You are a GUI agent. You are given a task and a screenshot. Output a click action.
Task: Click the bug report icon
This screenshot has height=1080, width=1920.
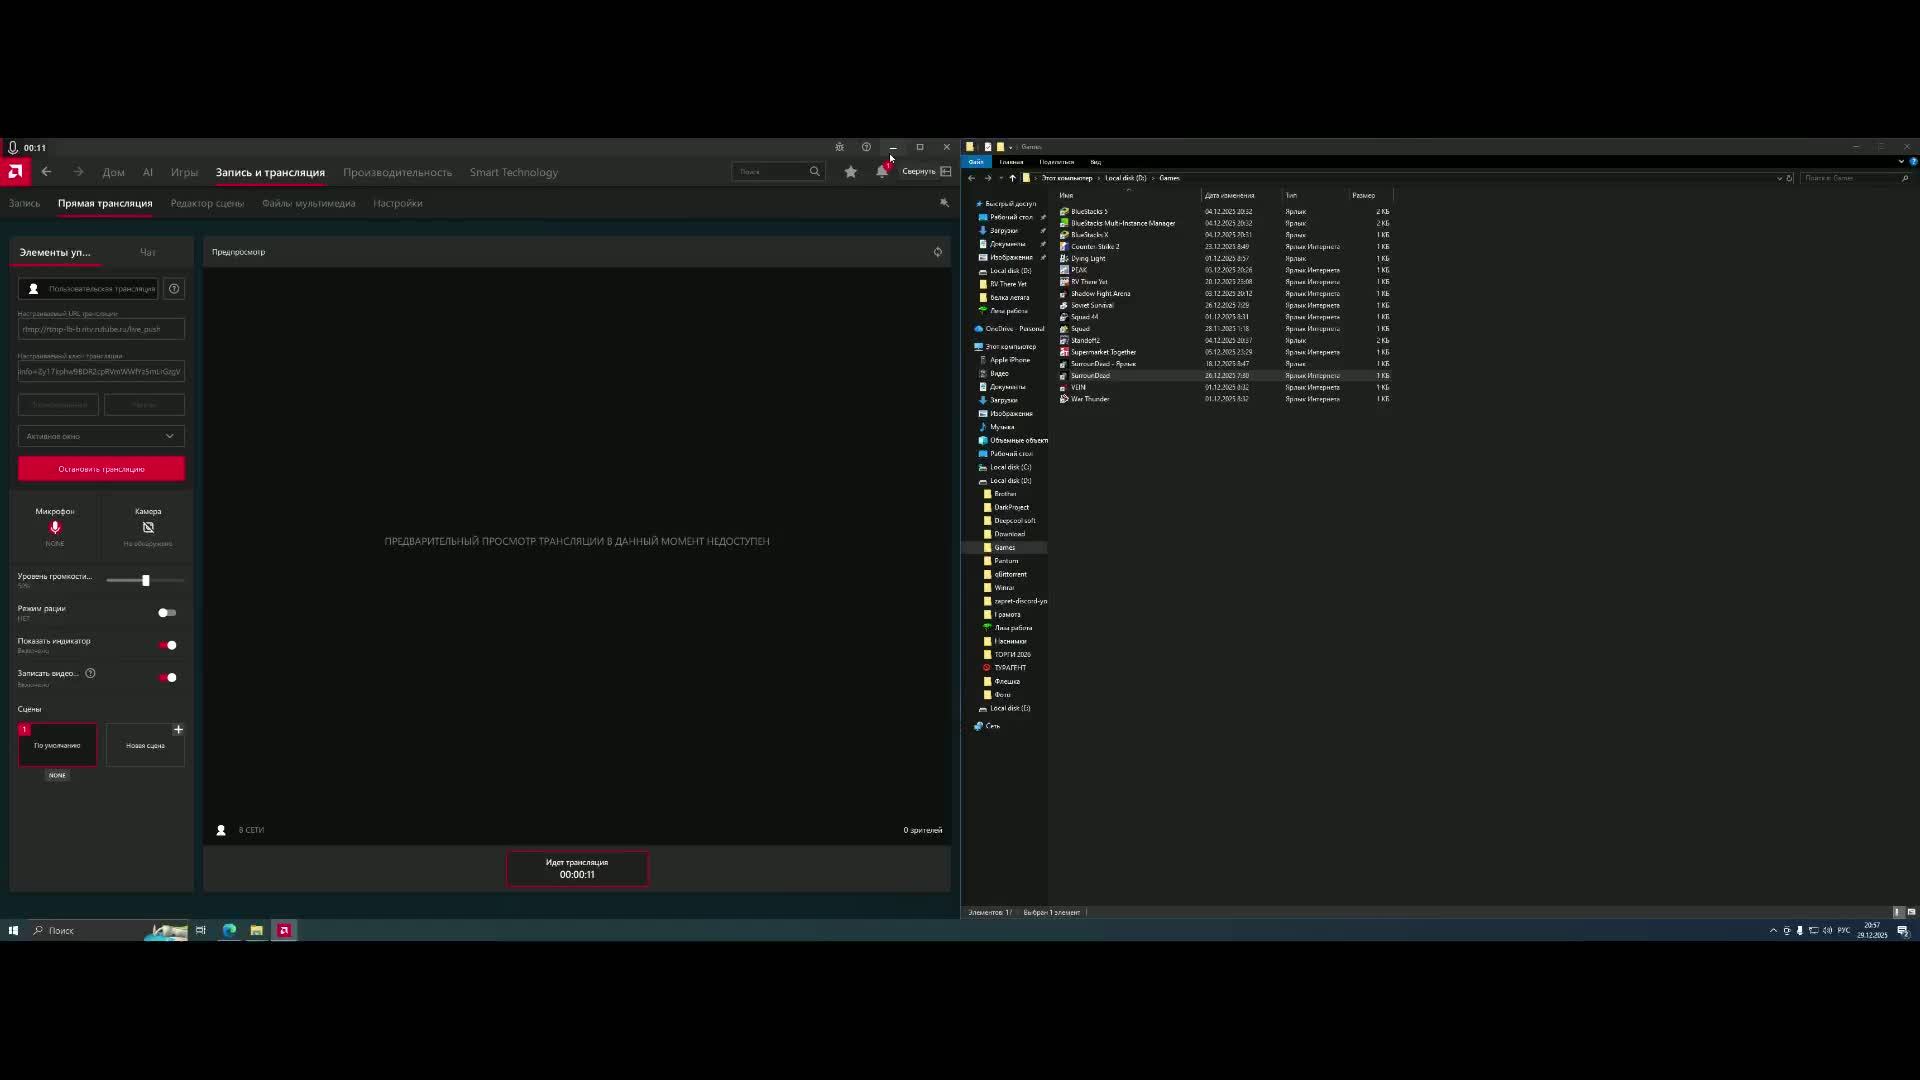click(839, 147)
